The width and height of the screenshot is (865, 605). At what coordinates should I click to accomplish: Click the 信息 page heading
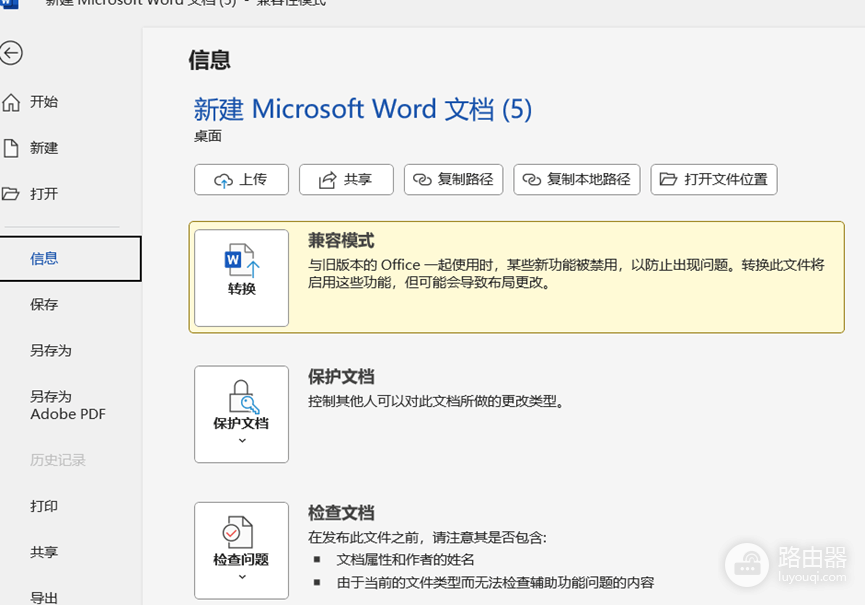tap(209, 60)
